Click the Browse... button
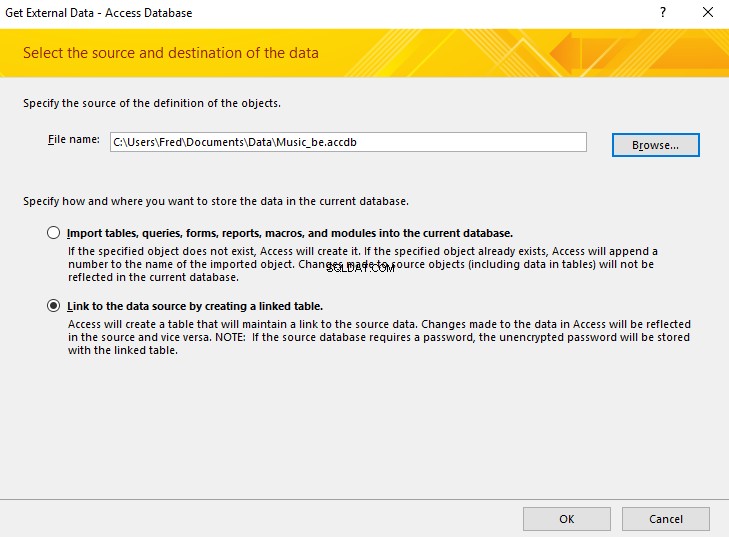The height and width of the screenshot is (537, 729). pyautogui.click(x=656, y=145)
